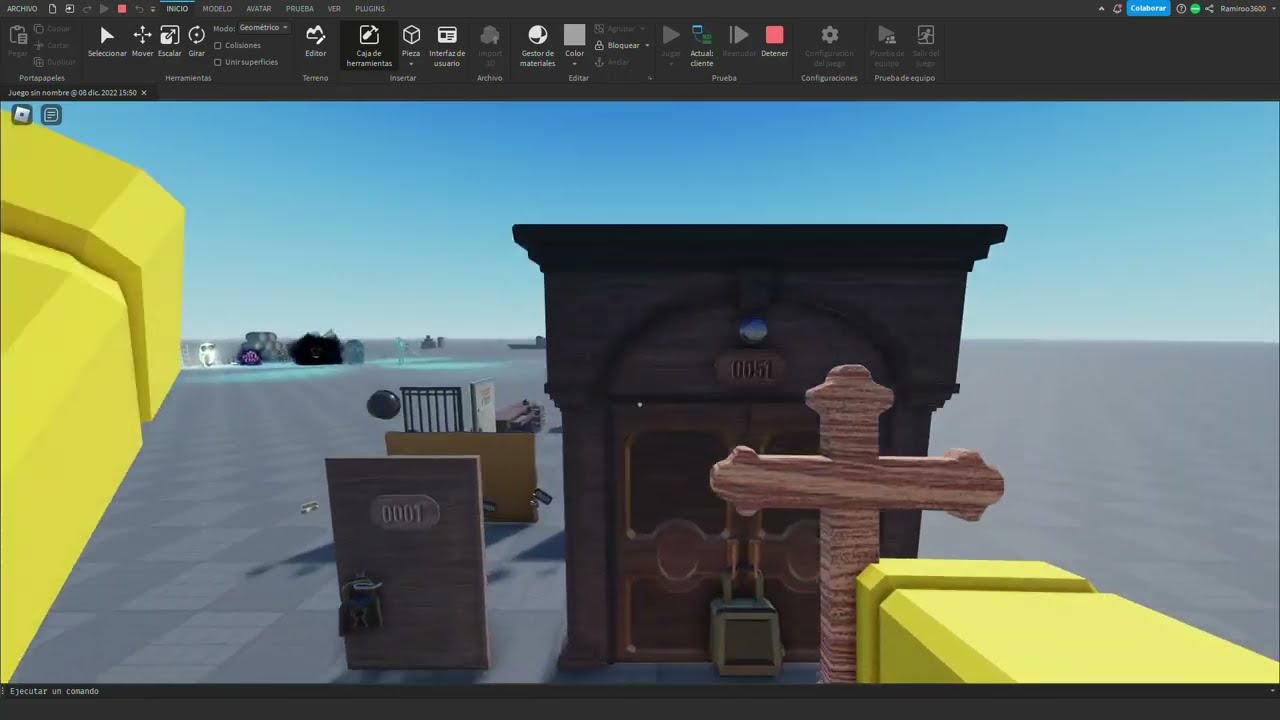1280x720 pixels.
Task: Click the share icon near username
Action: tap(1210, 8)
